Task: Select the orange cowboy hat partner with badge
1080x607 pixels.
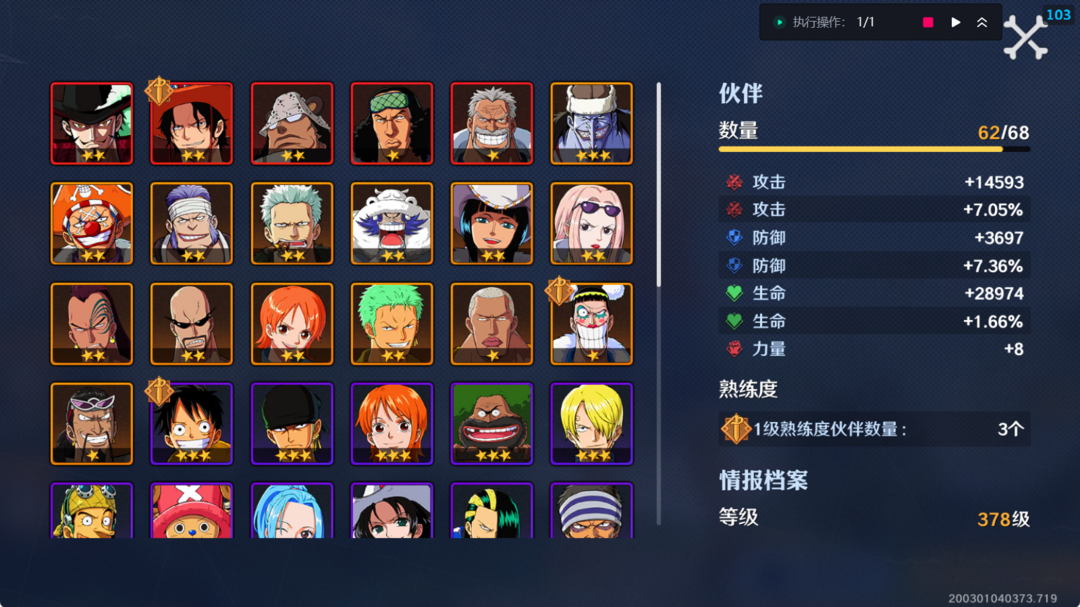Action: (x=191, y=123)
